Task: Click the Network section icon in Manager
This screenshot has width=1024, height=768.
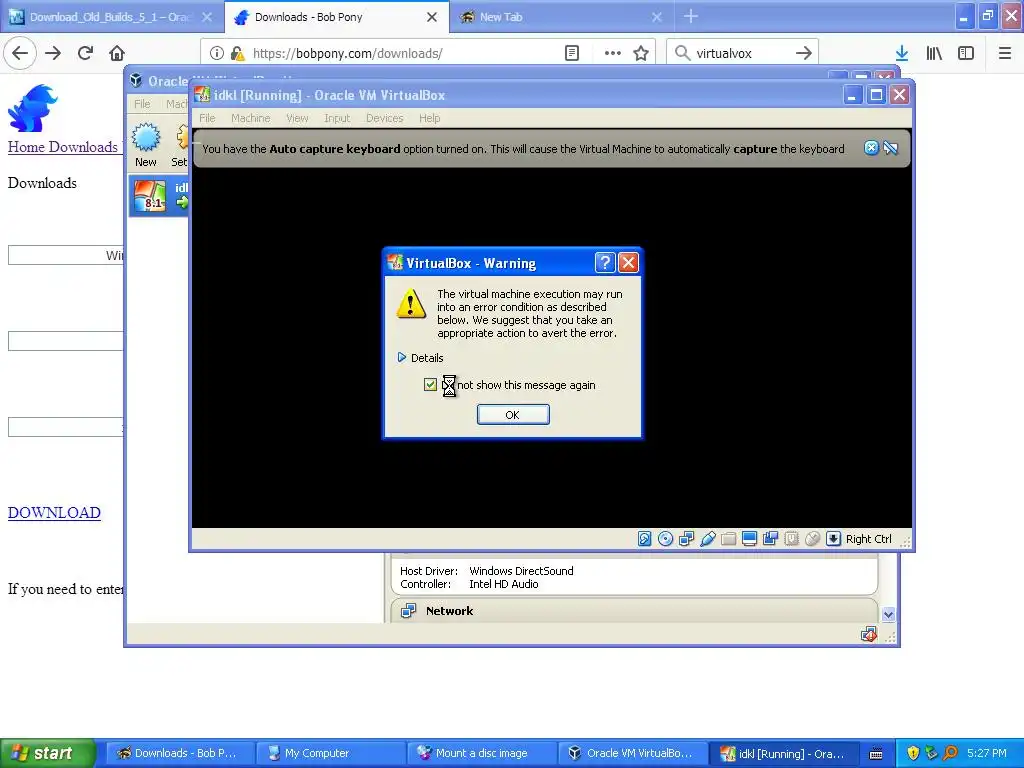Action: coord(408,611)
